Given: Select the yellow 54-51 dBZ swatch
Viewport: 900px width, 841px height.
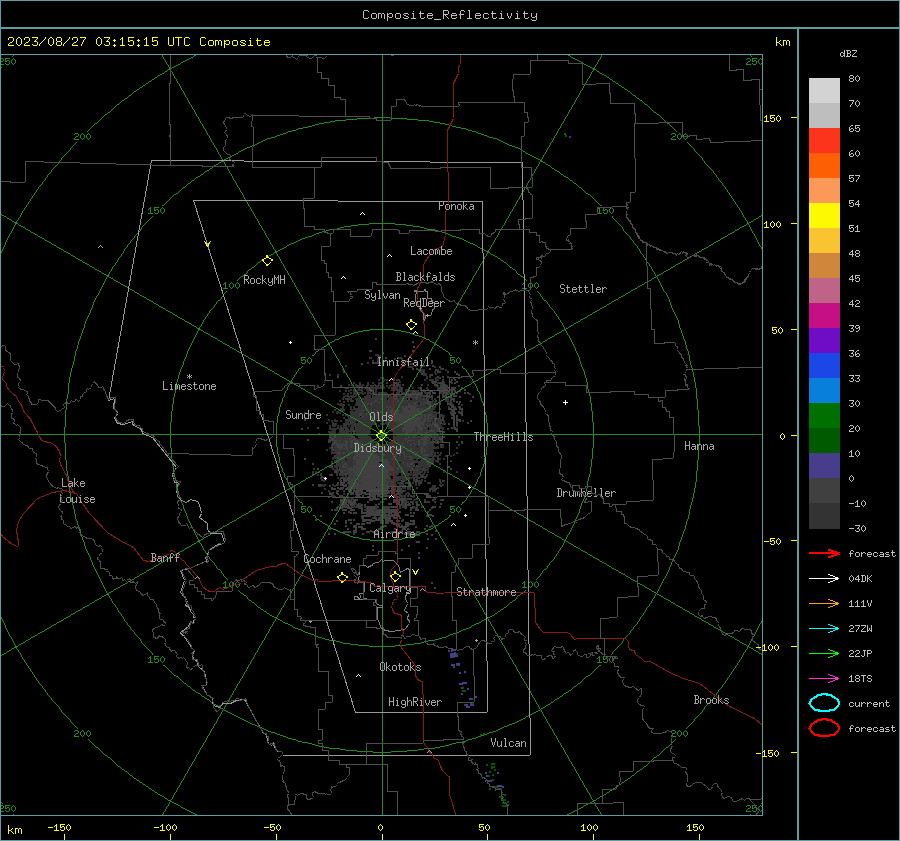Looking at the screenshot, I should point(824,215).
